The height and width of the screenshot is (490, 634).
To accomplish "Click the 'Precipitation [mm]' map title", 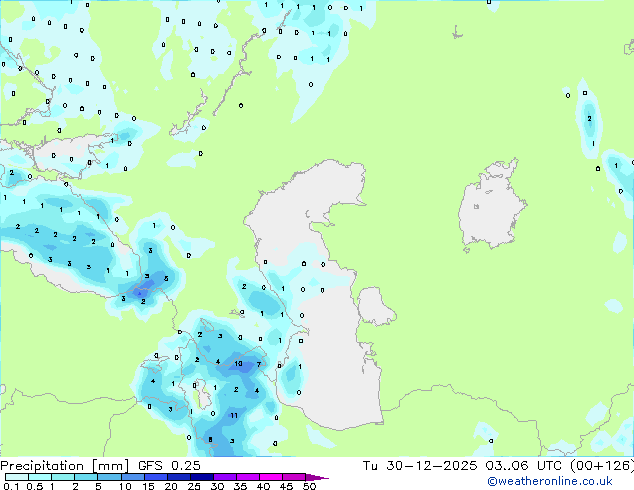I will point(65,466).
